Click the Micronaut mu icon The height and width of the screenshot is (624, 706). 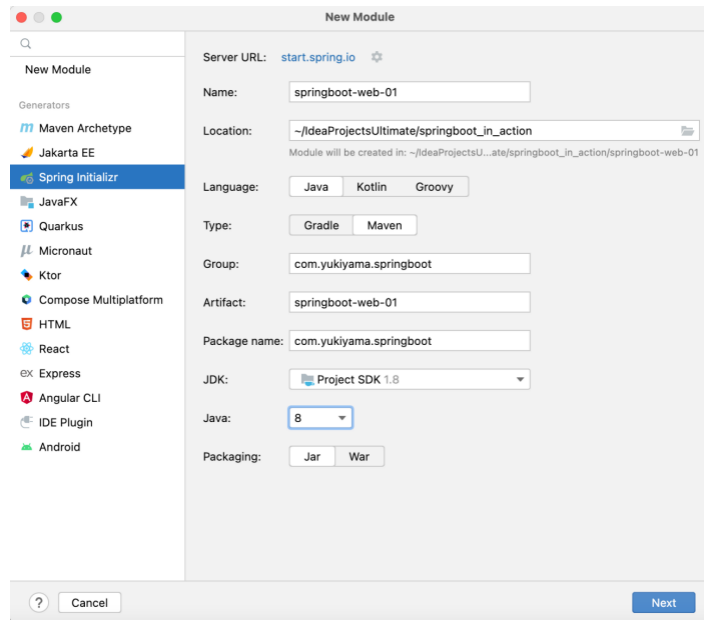[27, 251]
